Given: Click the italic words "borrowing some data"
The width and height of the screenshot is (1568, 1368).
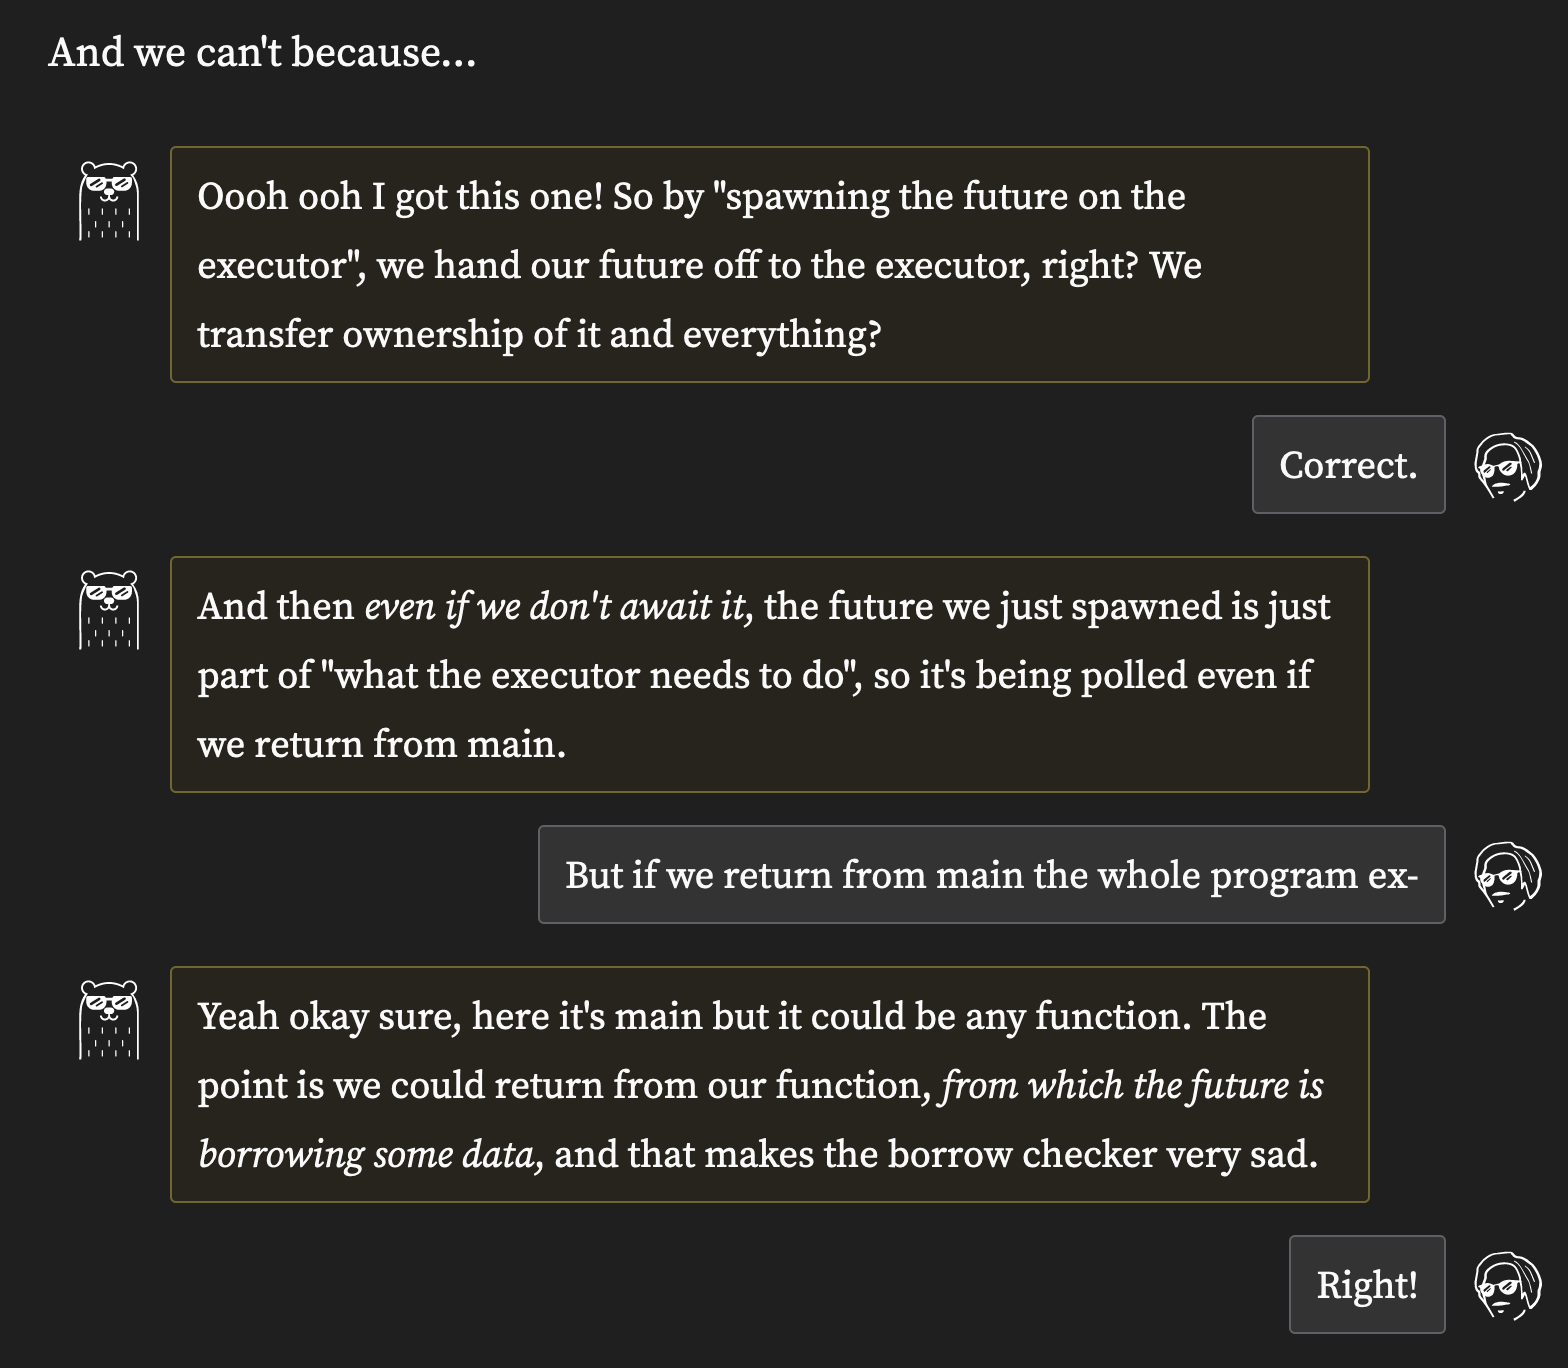Looking at the screenshot, I should tap(366, 1155).
